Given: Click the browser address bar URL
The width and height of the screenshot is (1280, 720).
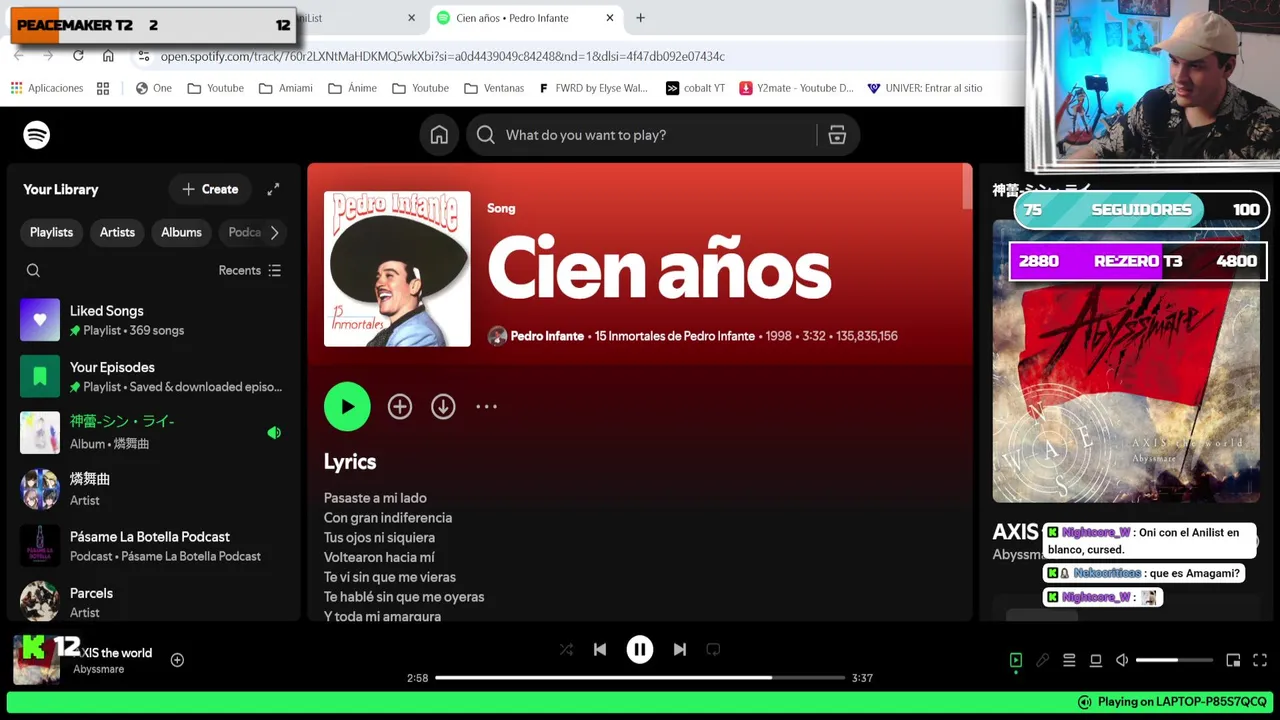Looking at the screenshot, I should pos(443,56).
